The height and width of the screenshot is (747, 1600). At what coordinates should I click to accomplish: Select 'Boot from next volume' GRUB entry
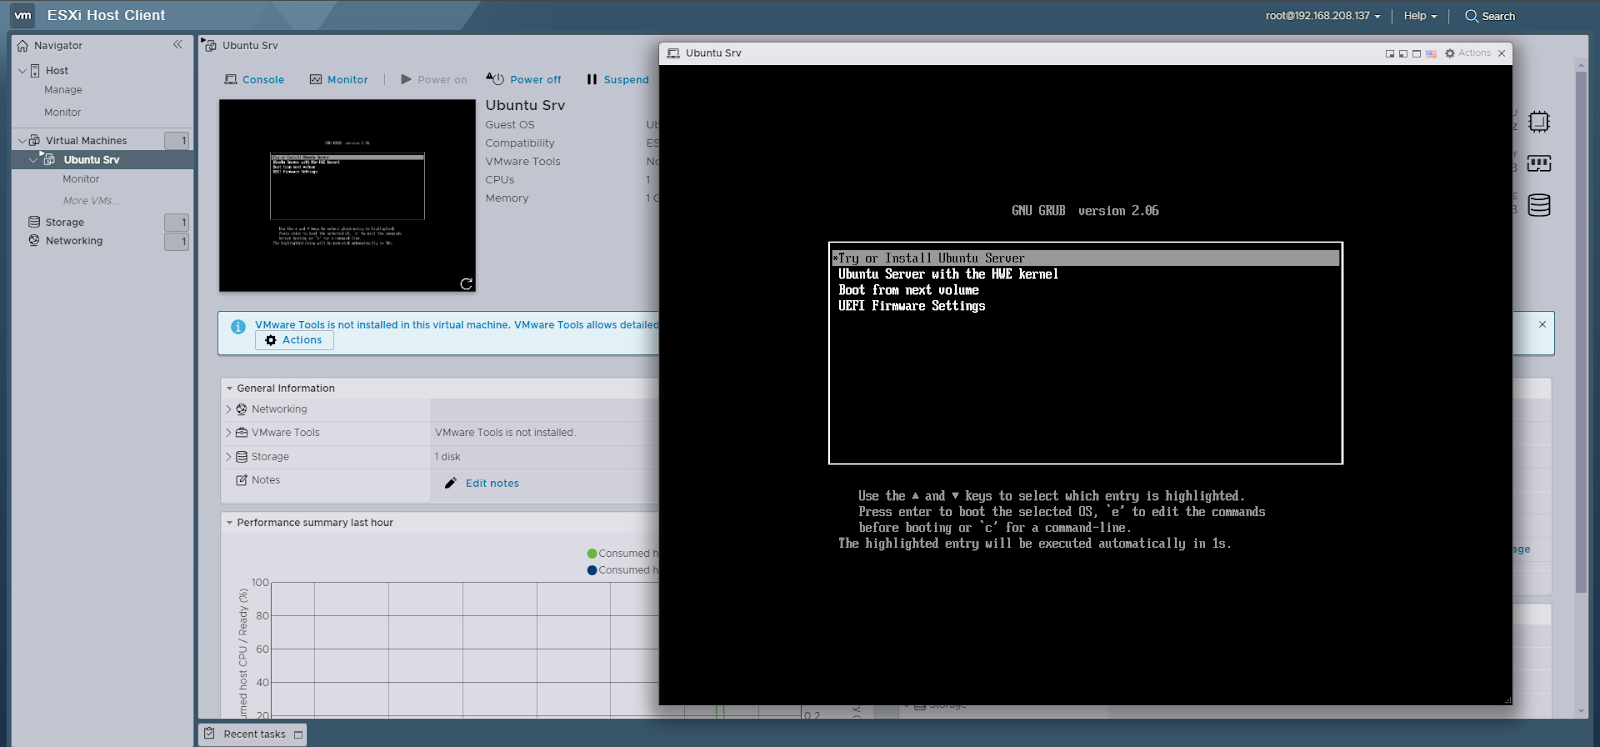click(908, 290)
